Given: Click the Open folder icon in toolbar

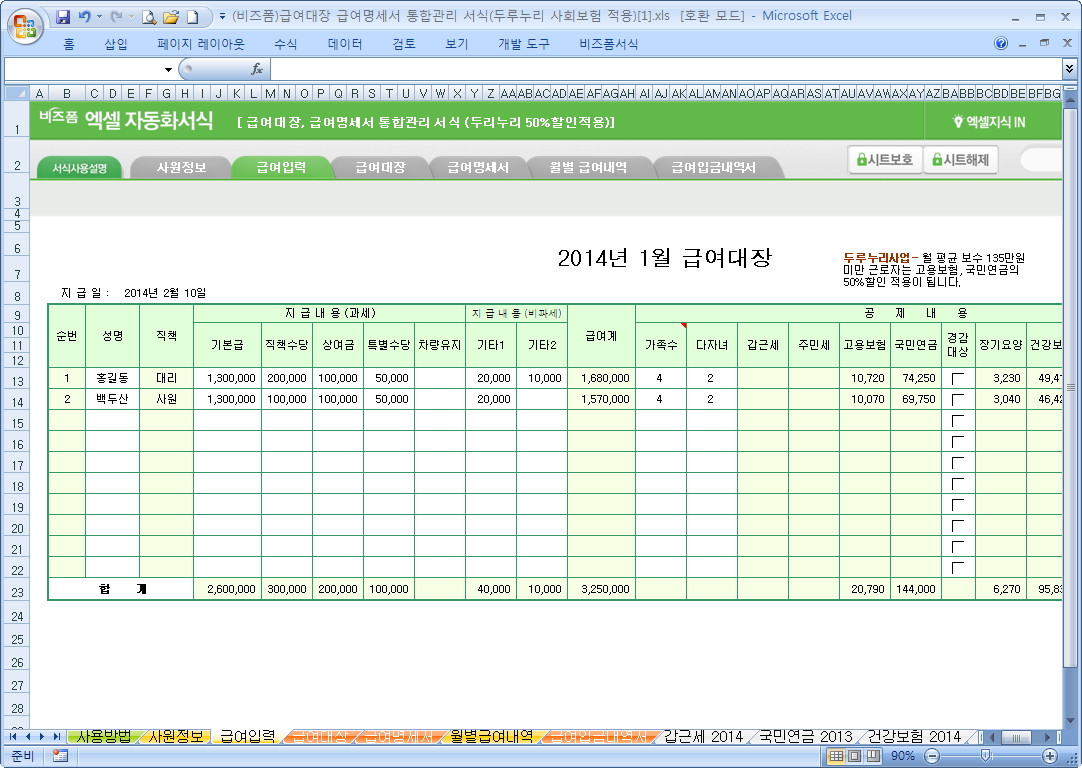Looking at the screenshot, I should [x=171, y=17].
